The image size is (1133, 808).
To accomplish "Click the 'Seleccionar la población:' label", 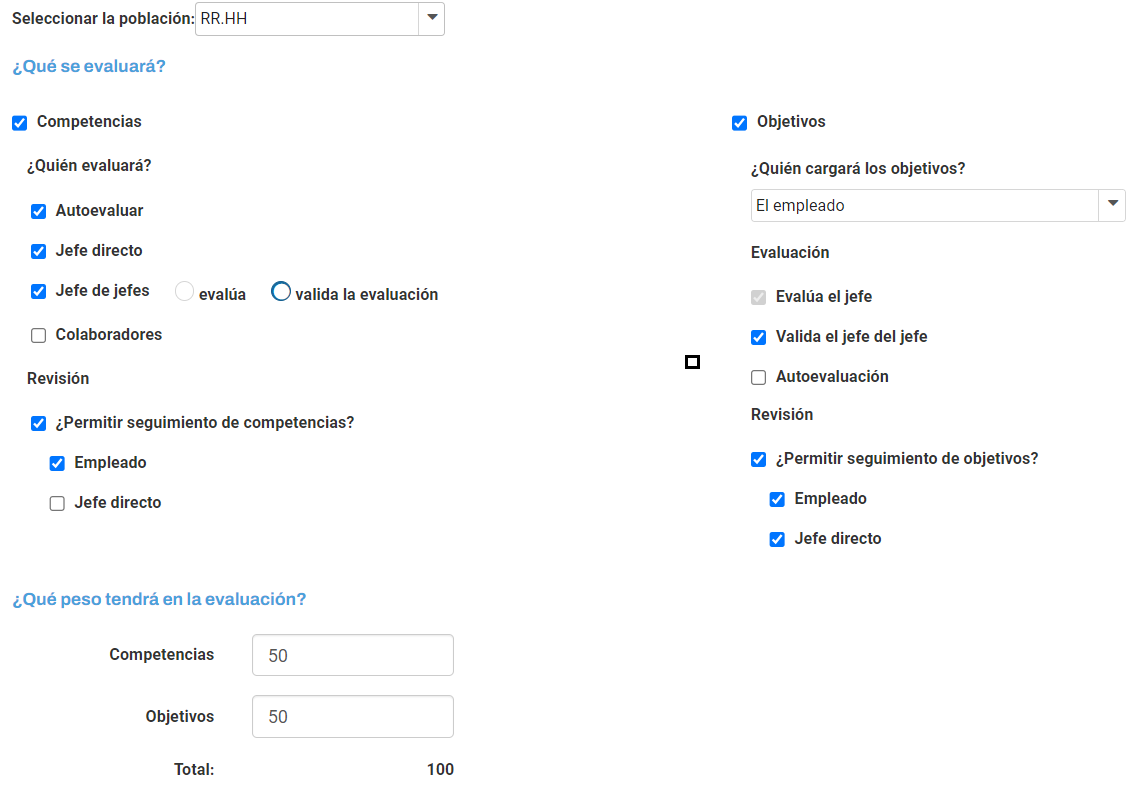I will 103,19.
